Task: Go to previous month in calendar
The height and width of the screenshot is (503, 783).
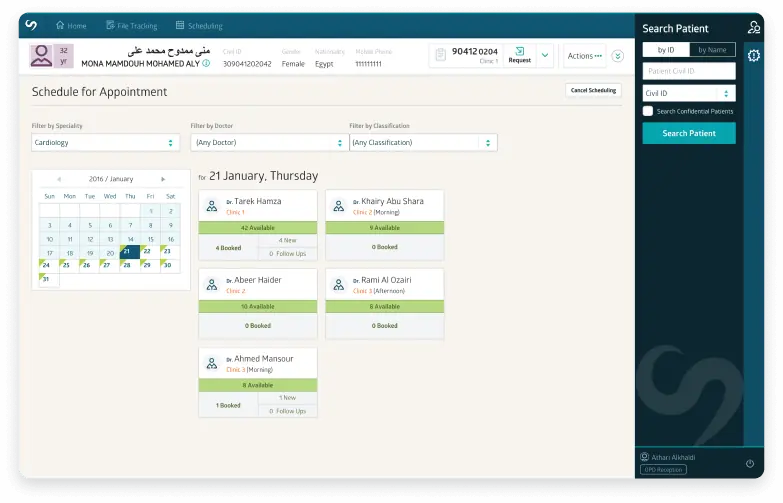Action: 59,179
